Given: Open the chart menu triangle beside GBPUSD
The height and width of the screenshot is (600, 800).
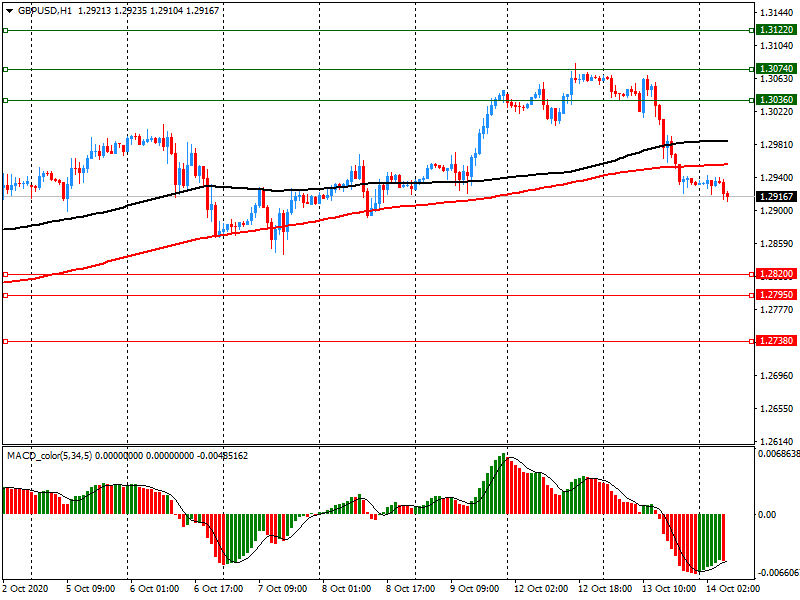Looking at the screenshot, I should coord(9,11).
